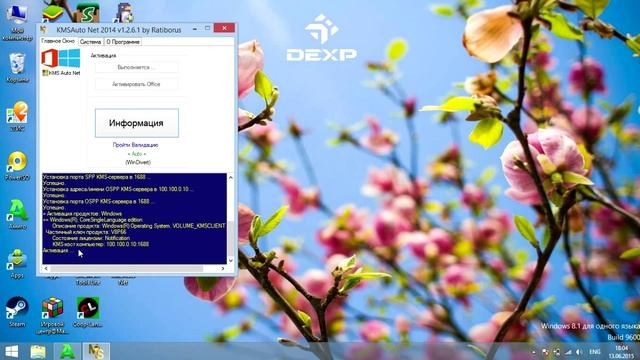
Task: Open the green S block-face desktop icon
Action: (x=87, y=13)
